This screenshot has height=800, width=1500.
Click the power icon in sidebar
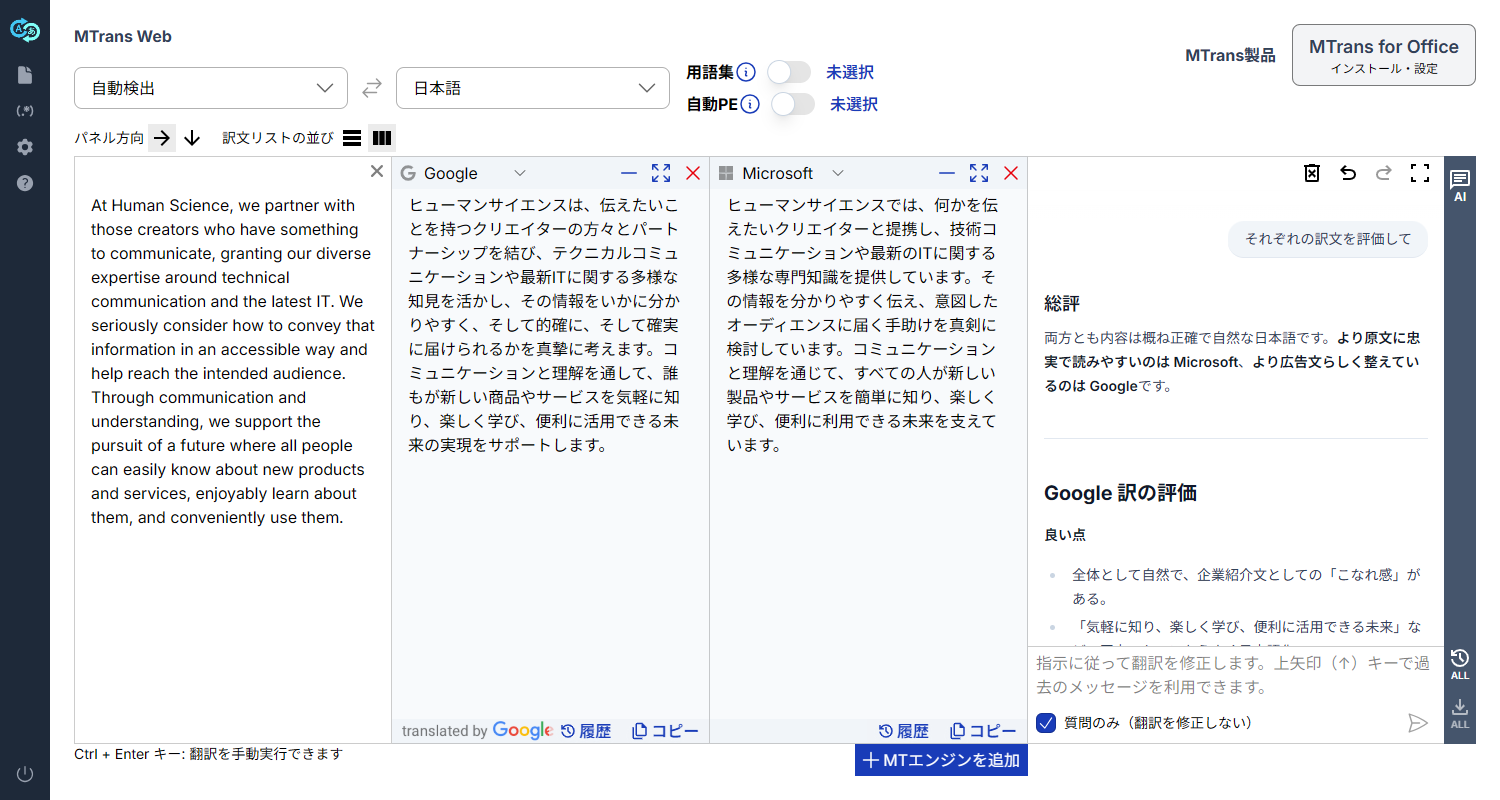tap(25, 773)
